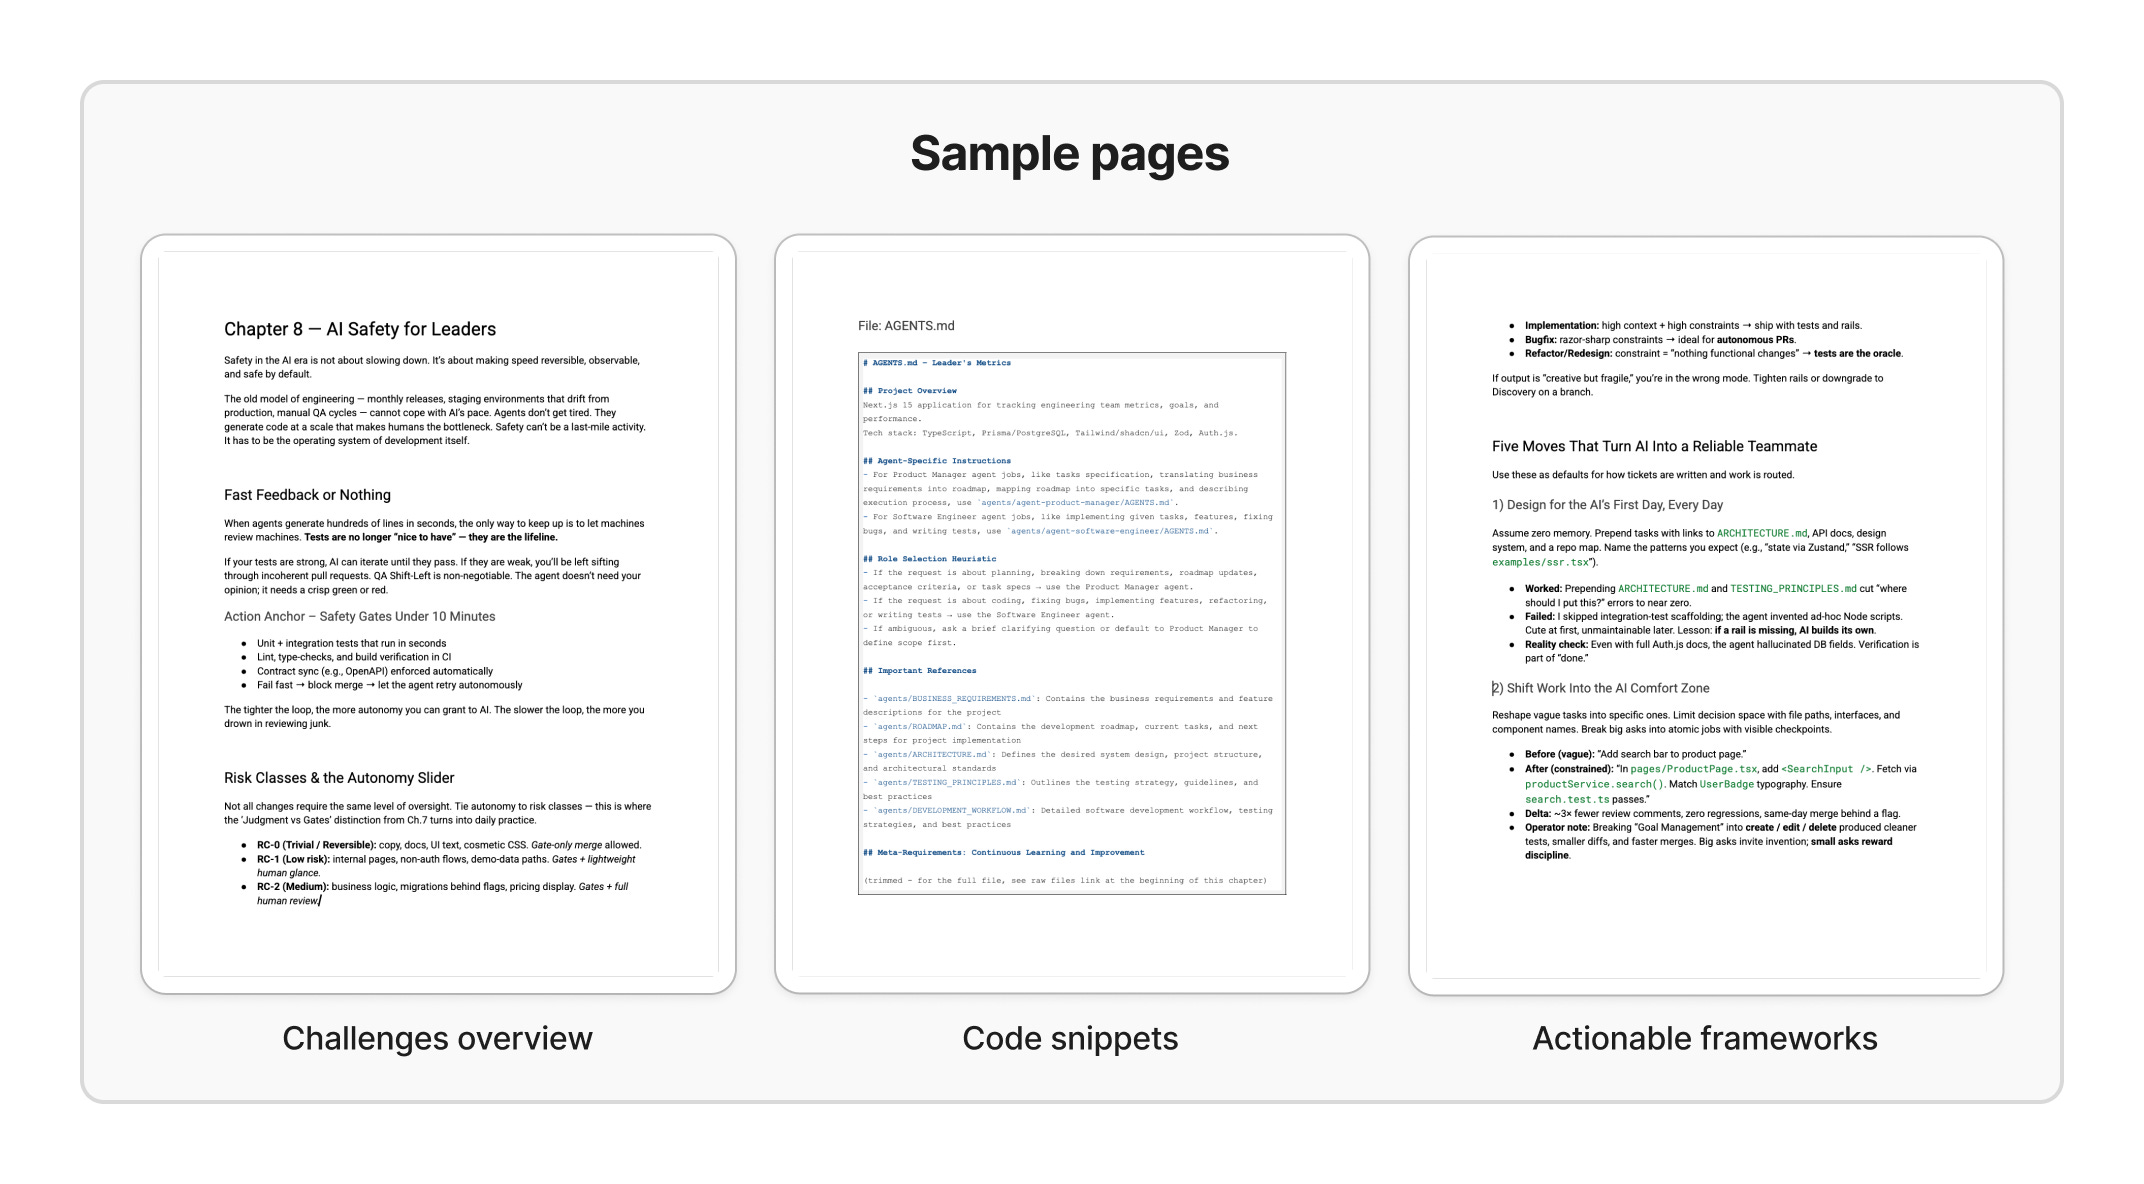Click the Chapter 8 AI Safety for Leaders title

[359, 329]
